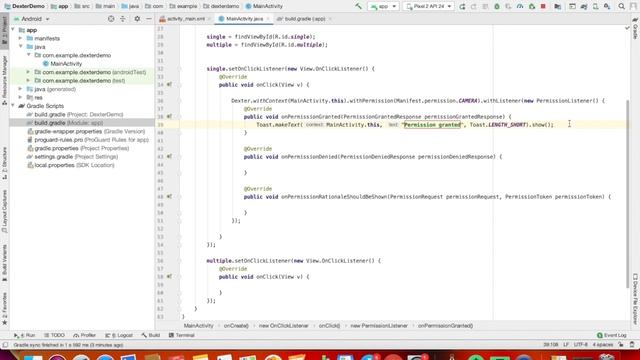Click the editor vertical scrollbar
The height and width of the screenshot is (360, 640).
pos(628,194)
